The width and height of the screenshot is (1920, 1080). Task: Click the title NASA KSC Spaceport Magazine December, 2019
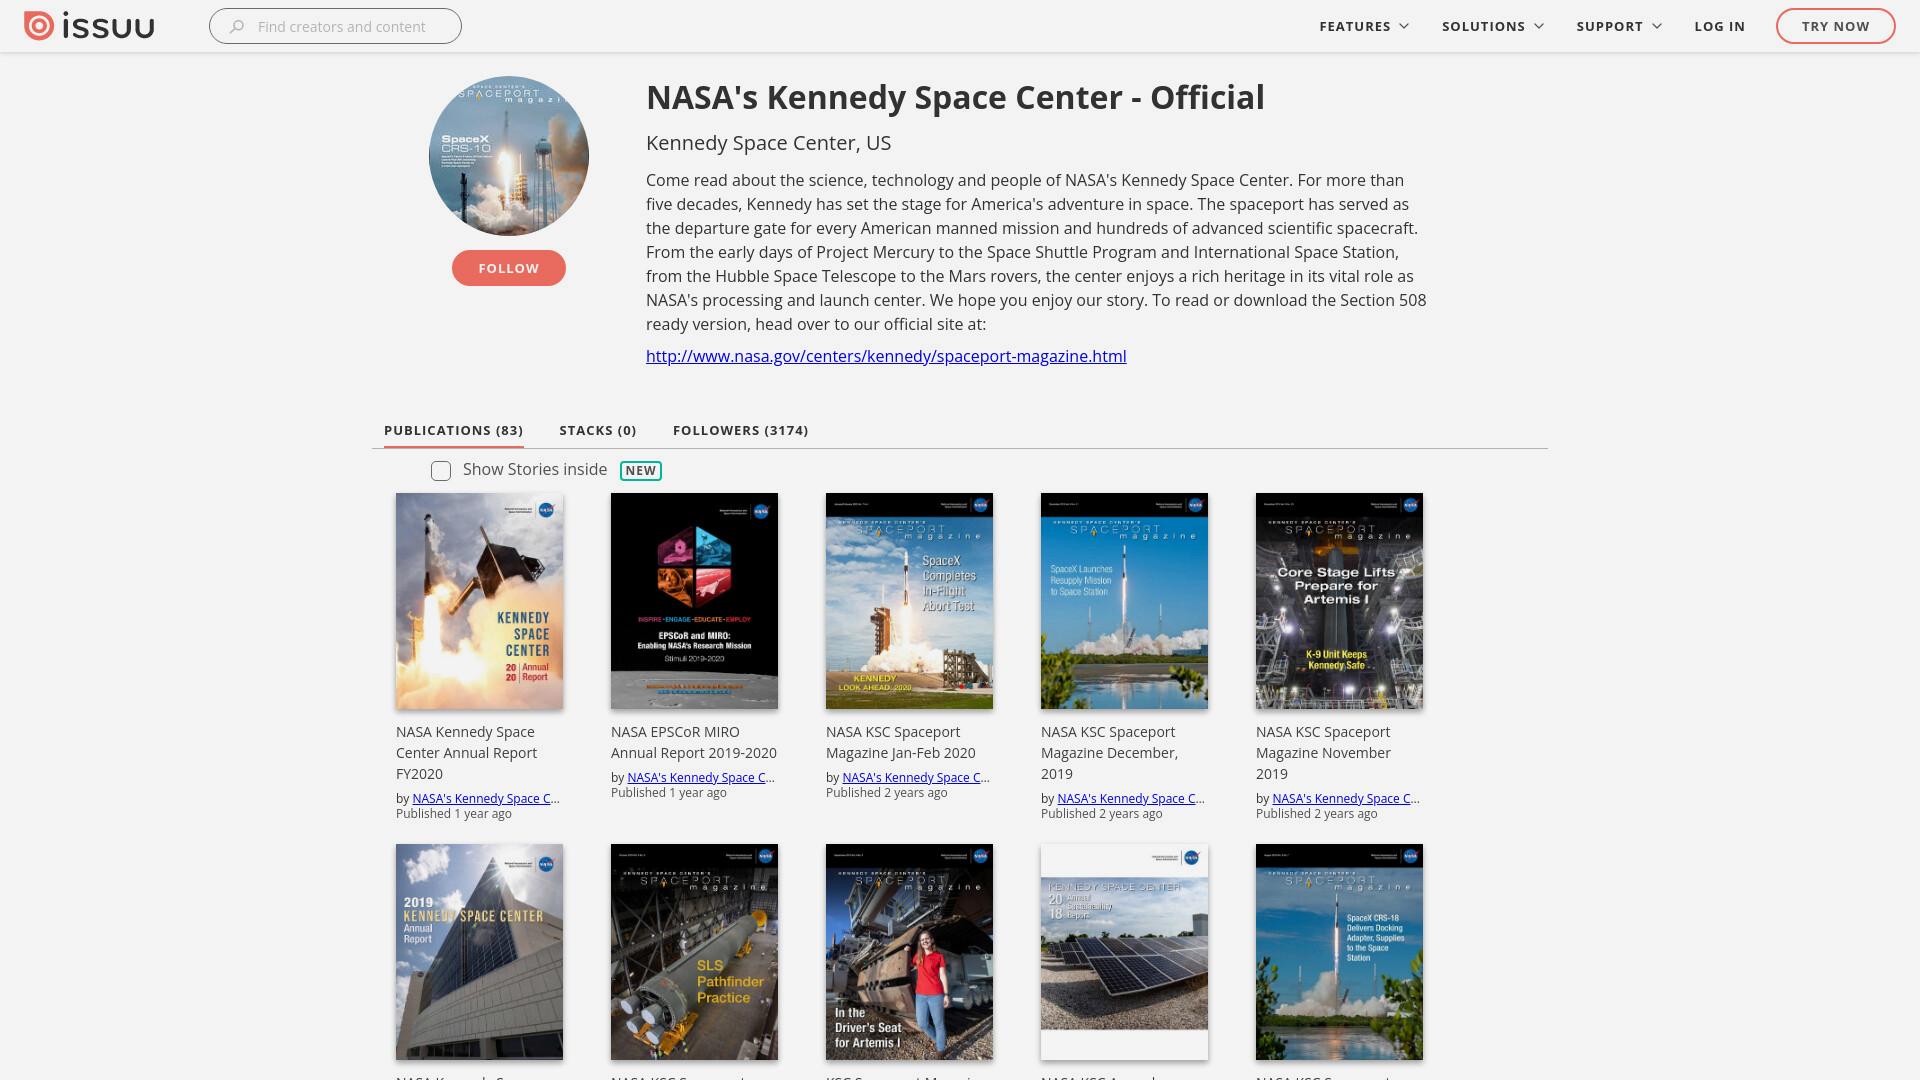point(1109,753)
